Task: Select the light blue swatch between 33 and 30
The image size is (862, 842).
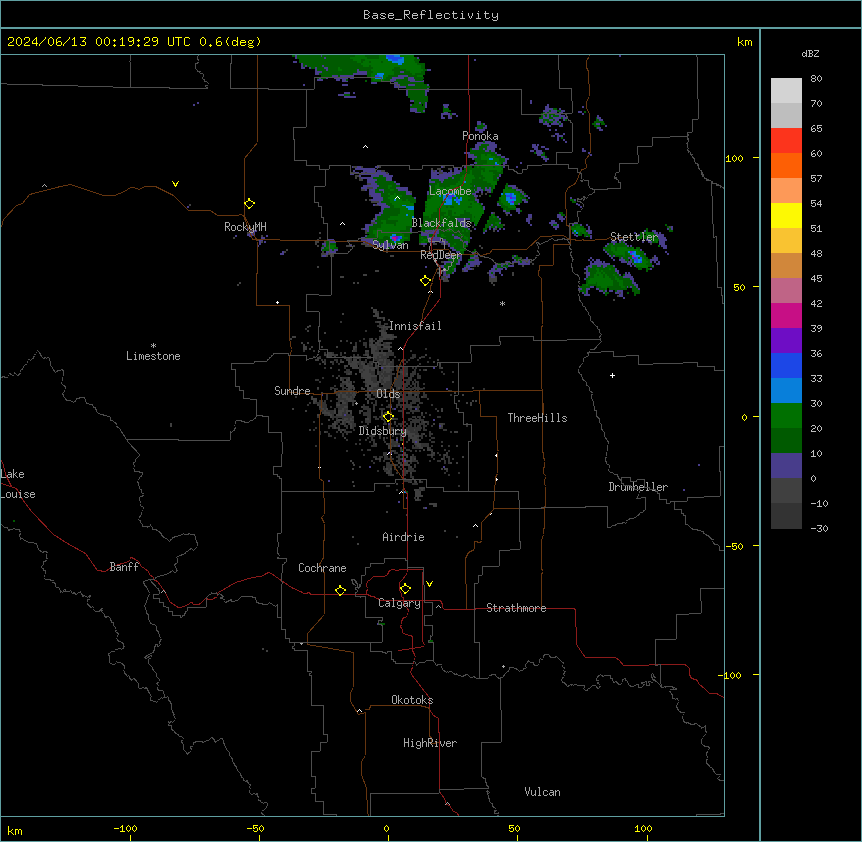Action: [x=786, y=390]
